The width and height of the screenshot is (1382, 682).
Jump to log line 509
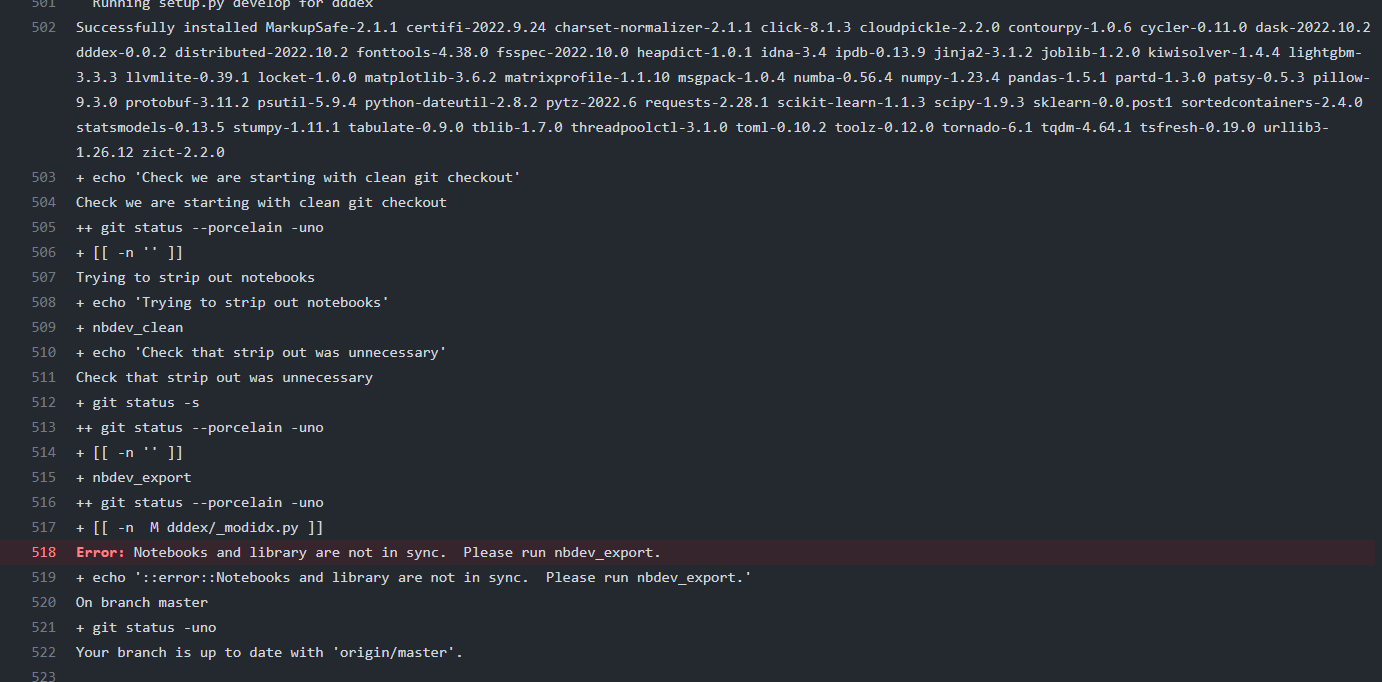coord(43,327)
